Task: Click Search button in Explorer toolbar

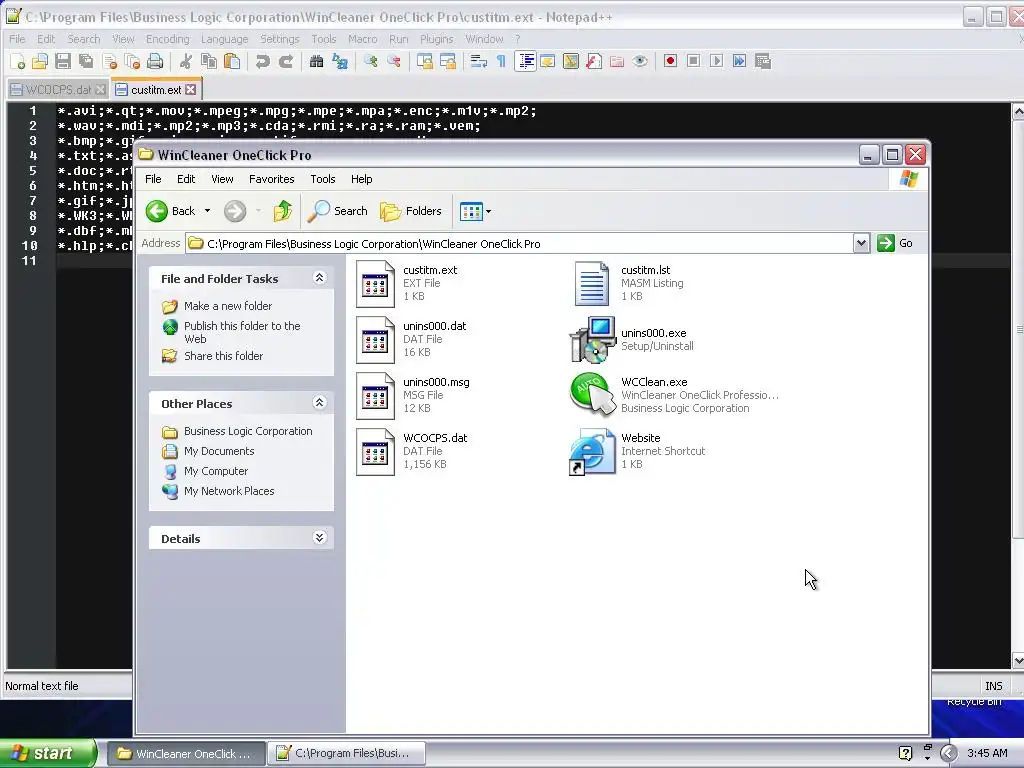Action: [338, 211]
